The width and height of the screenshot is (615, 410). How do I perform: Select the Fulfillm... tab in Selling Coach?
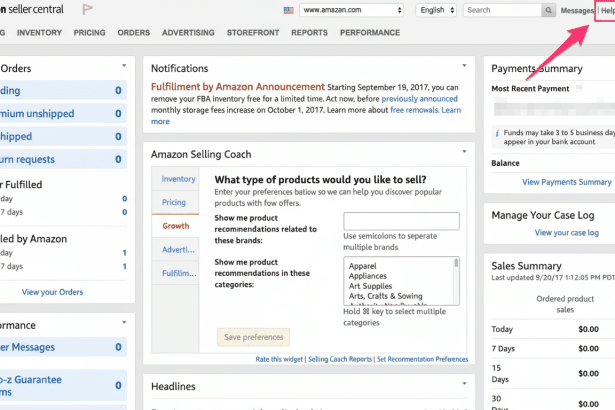176,273
